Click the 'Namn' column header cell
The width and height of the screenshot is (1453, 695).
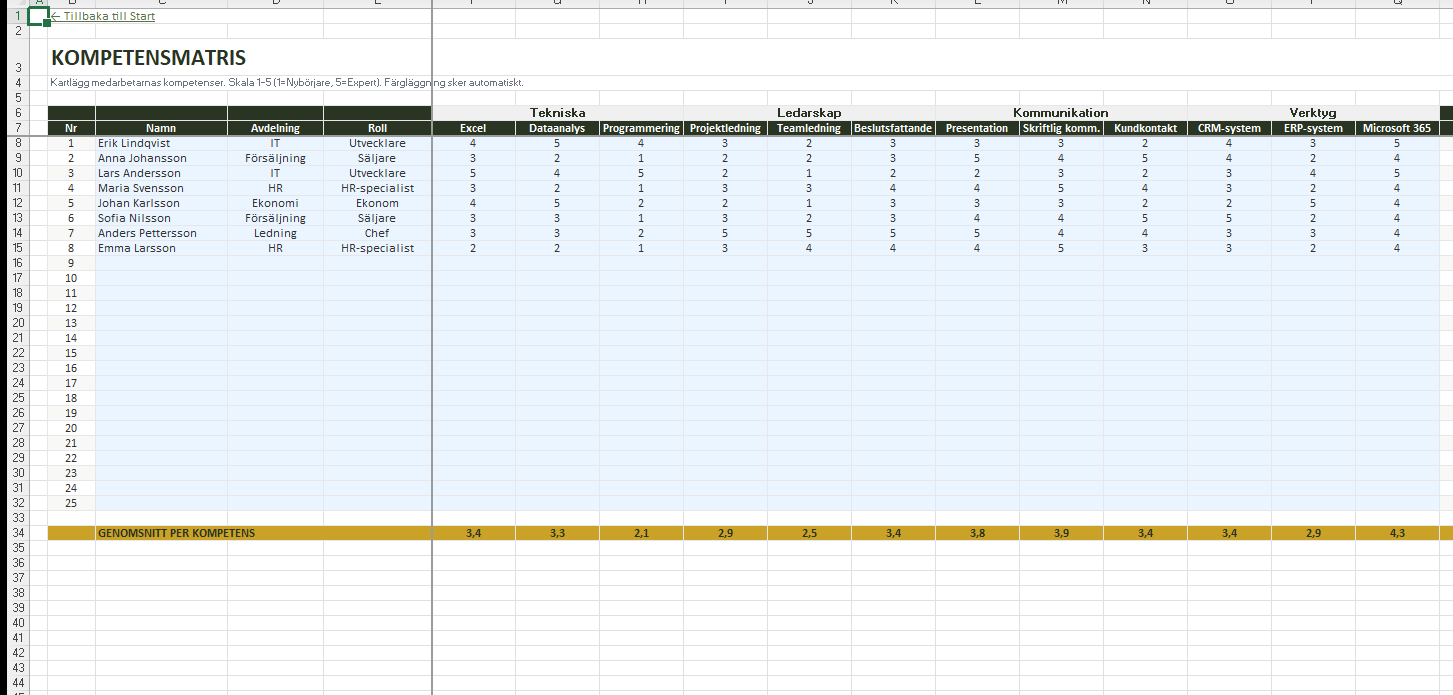tap(161, 128)
